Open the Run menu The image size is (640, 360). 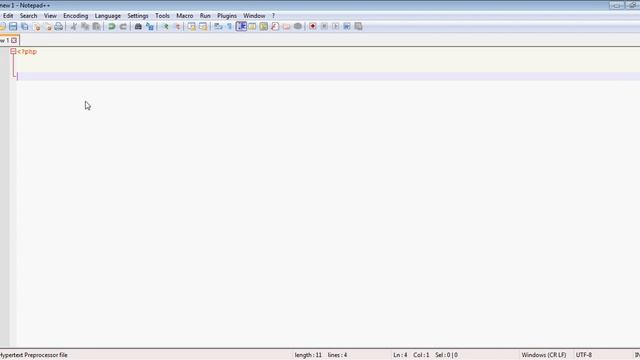[205, 16]
